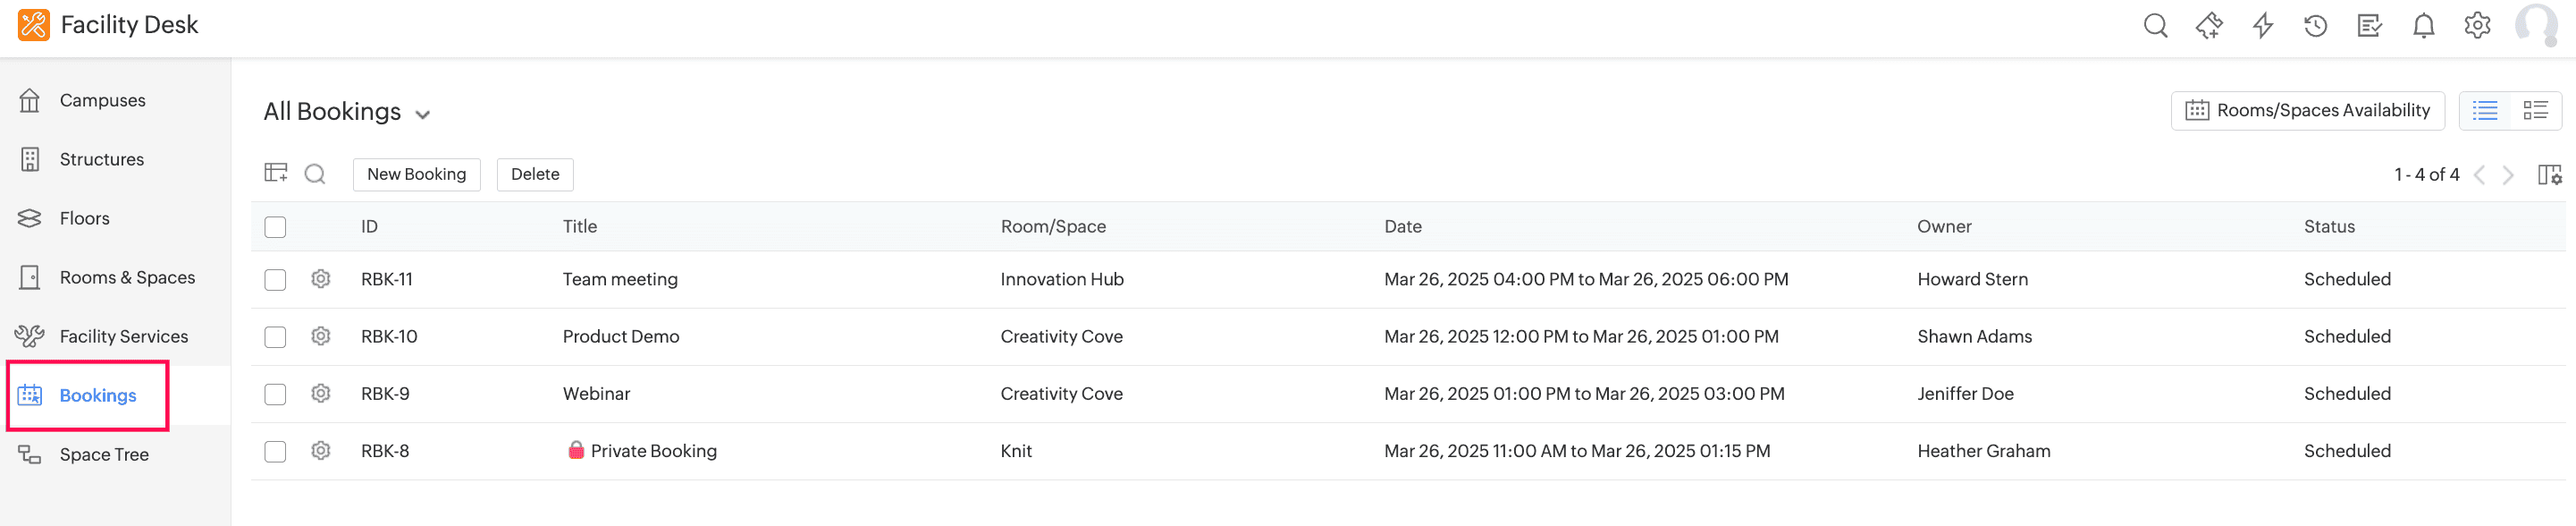Screen dimensions: 2576x526
Task: Click the table search magnifier icon
Action: point(315,174)
